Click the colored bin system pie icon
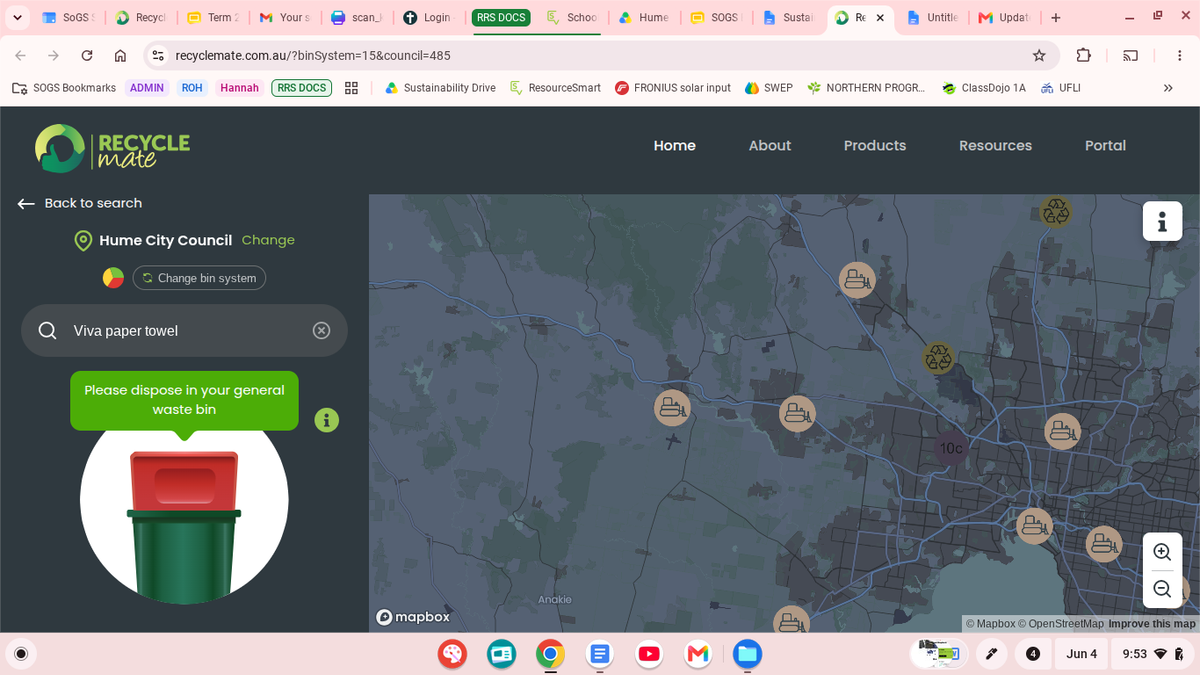Viewport: 1200px width, 675px height. [113, 277]
